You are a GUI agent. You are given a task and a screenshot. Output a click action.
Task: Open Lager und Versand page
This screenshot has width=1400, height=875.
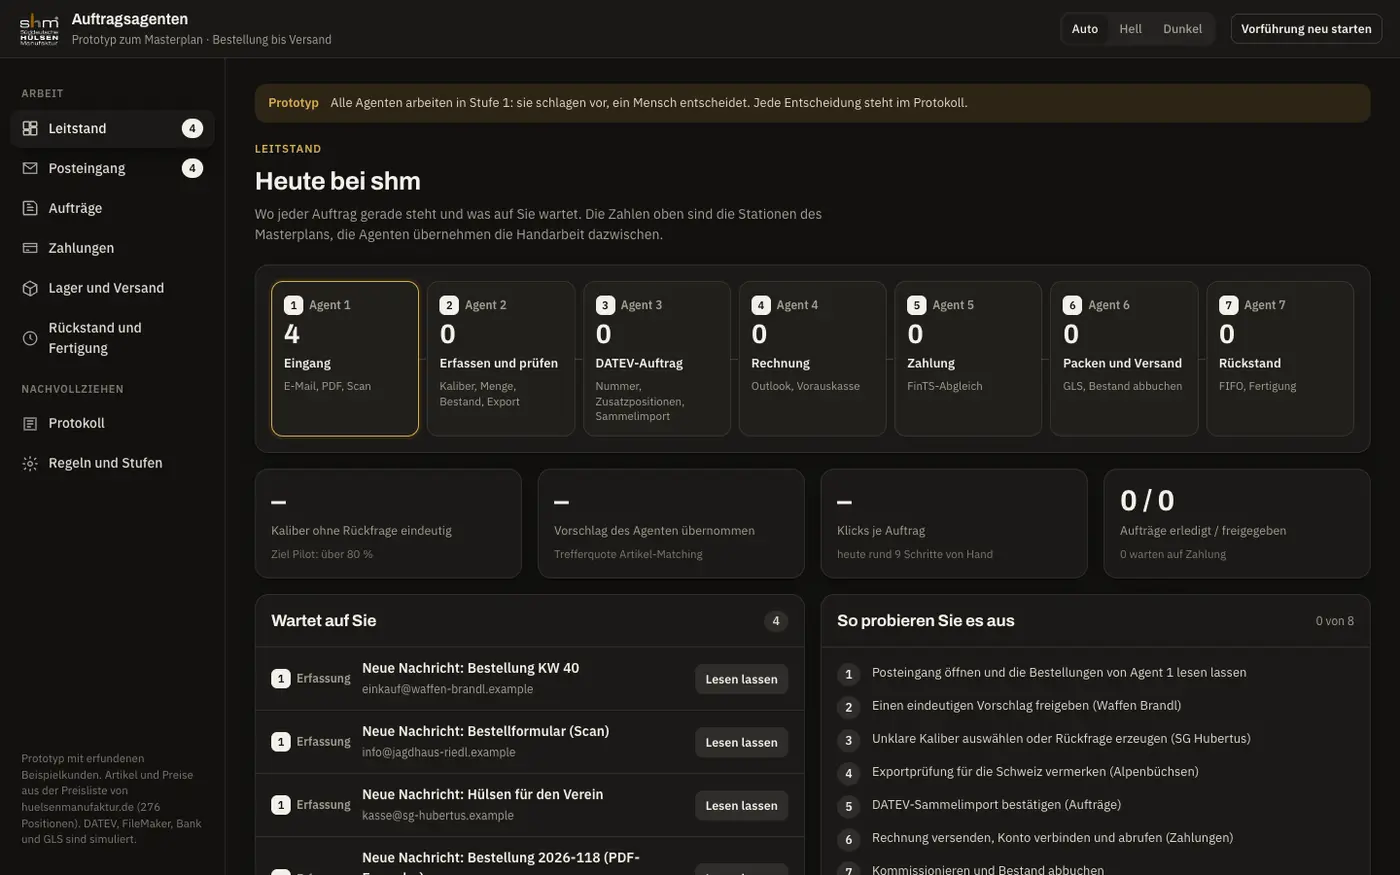pyautogui.click(x=112, y=288)
